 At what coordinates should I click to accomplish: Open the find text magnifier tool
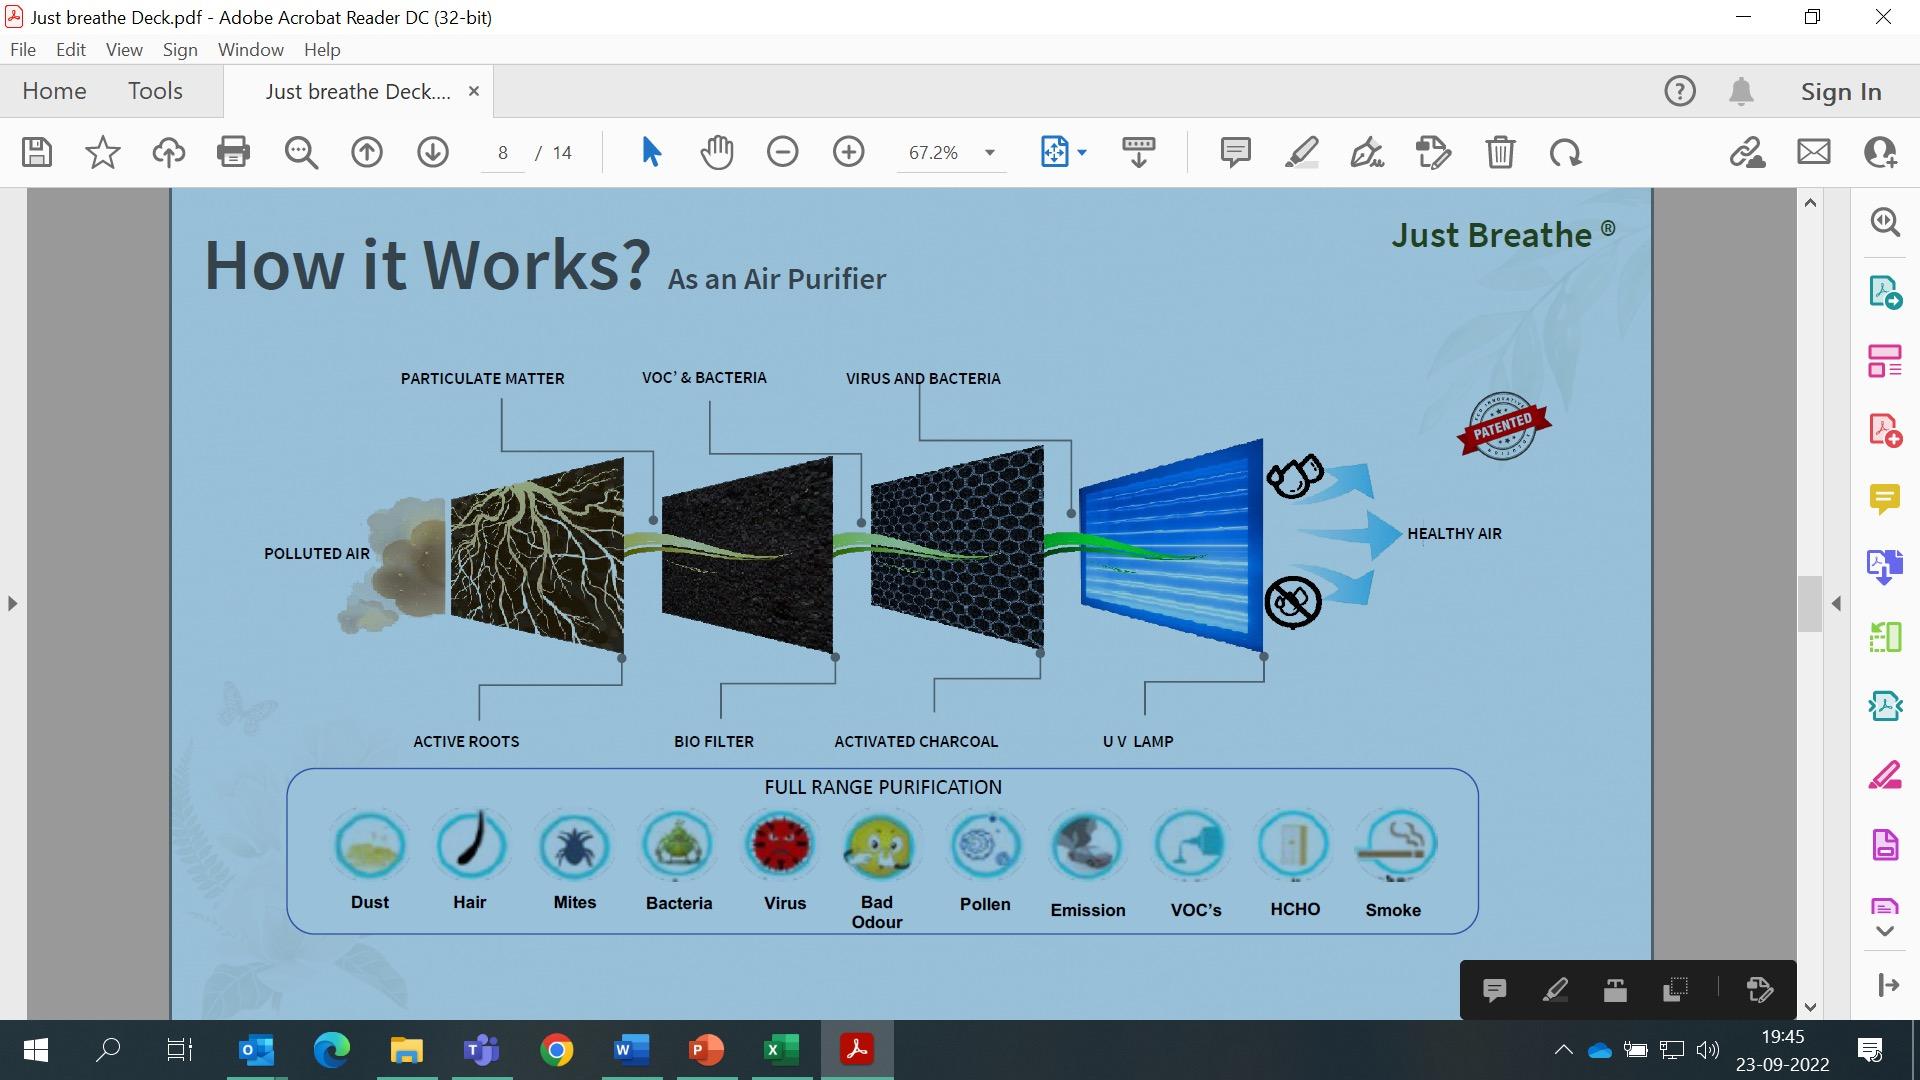pos(301,152)
